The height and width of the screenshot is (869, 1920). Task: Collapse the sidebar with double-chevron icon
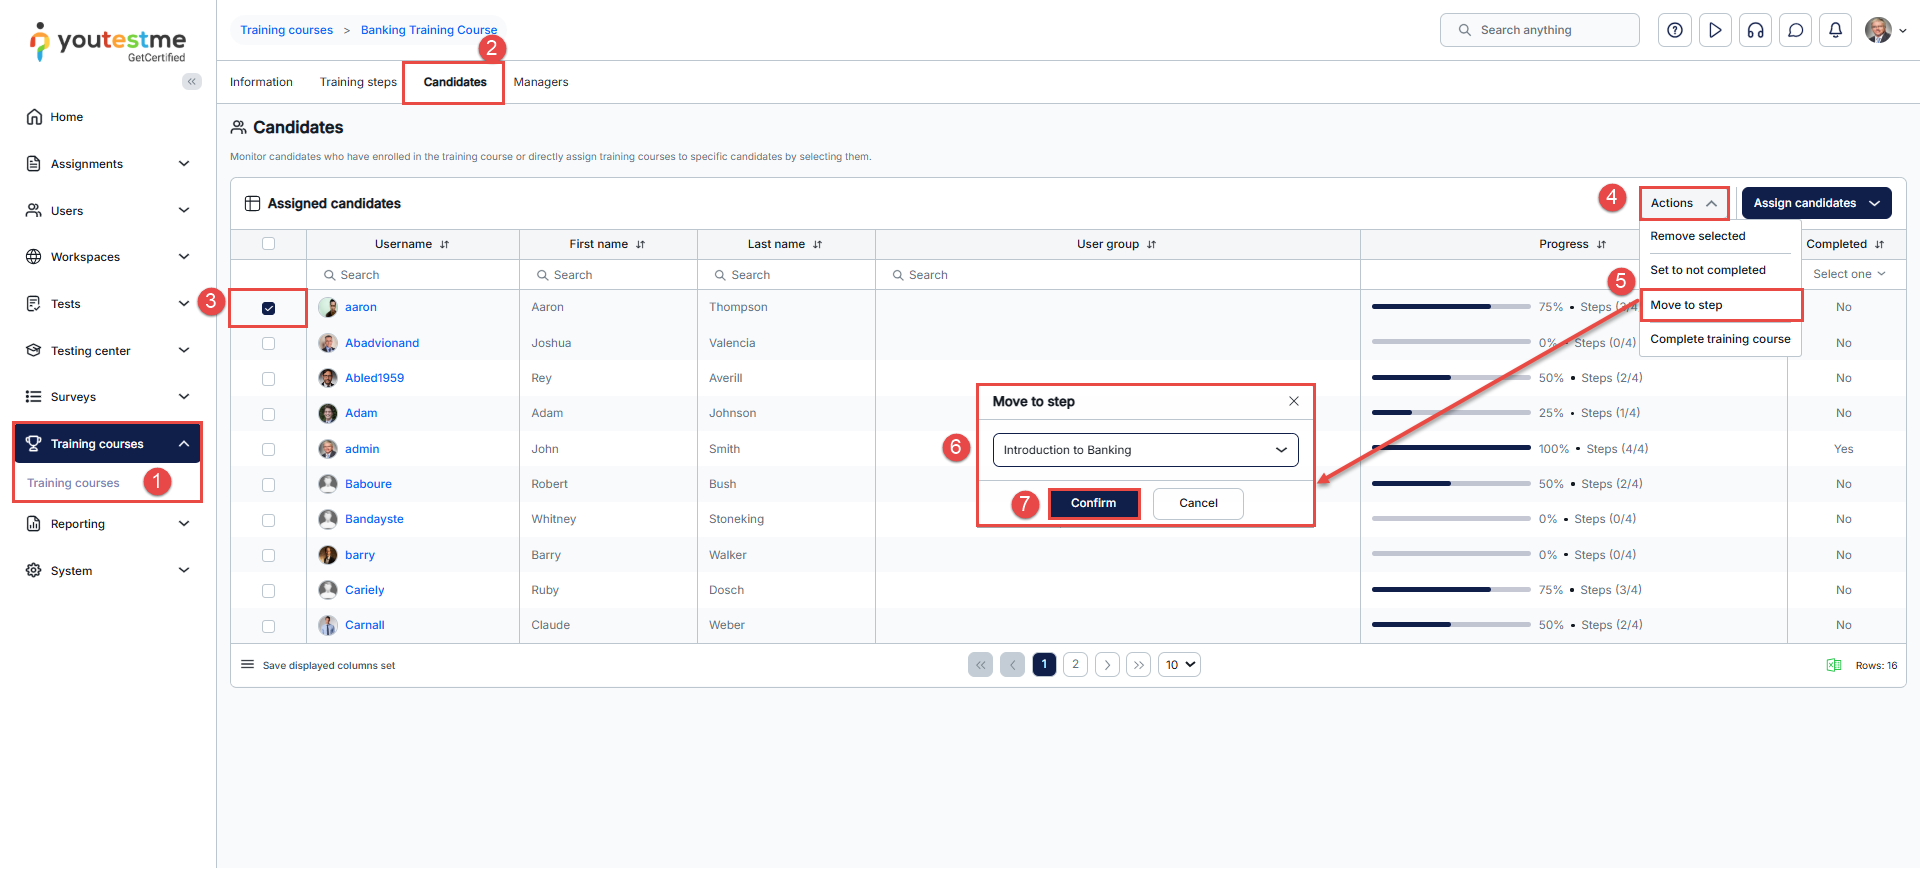pyautogui.click(x=191, y=82)
